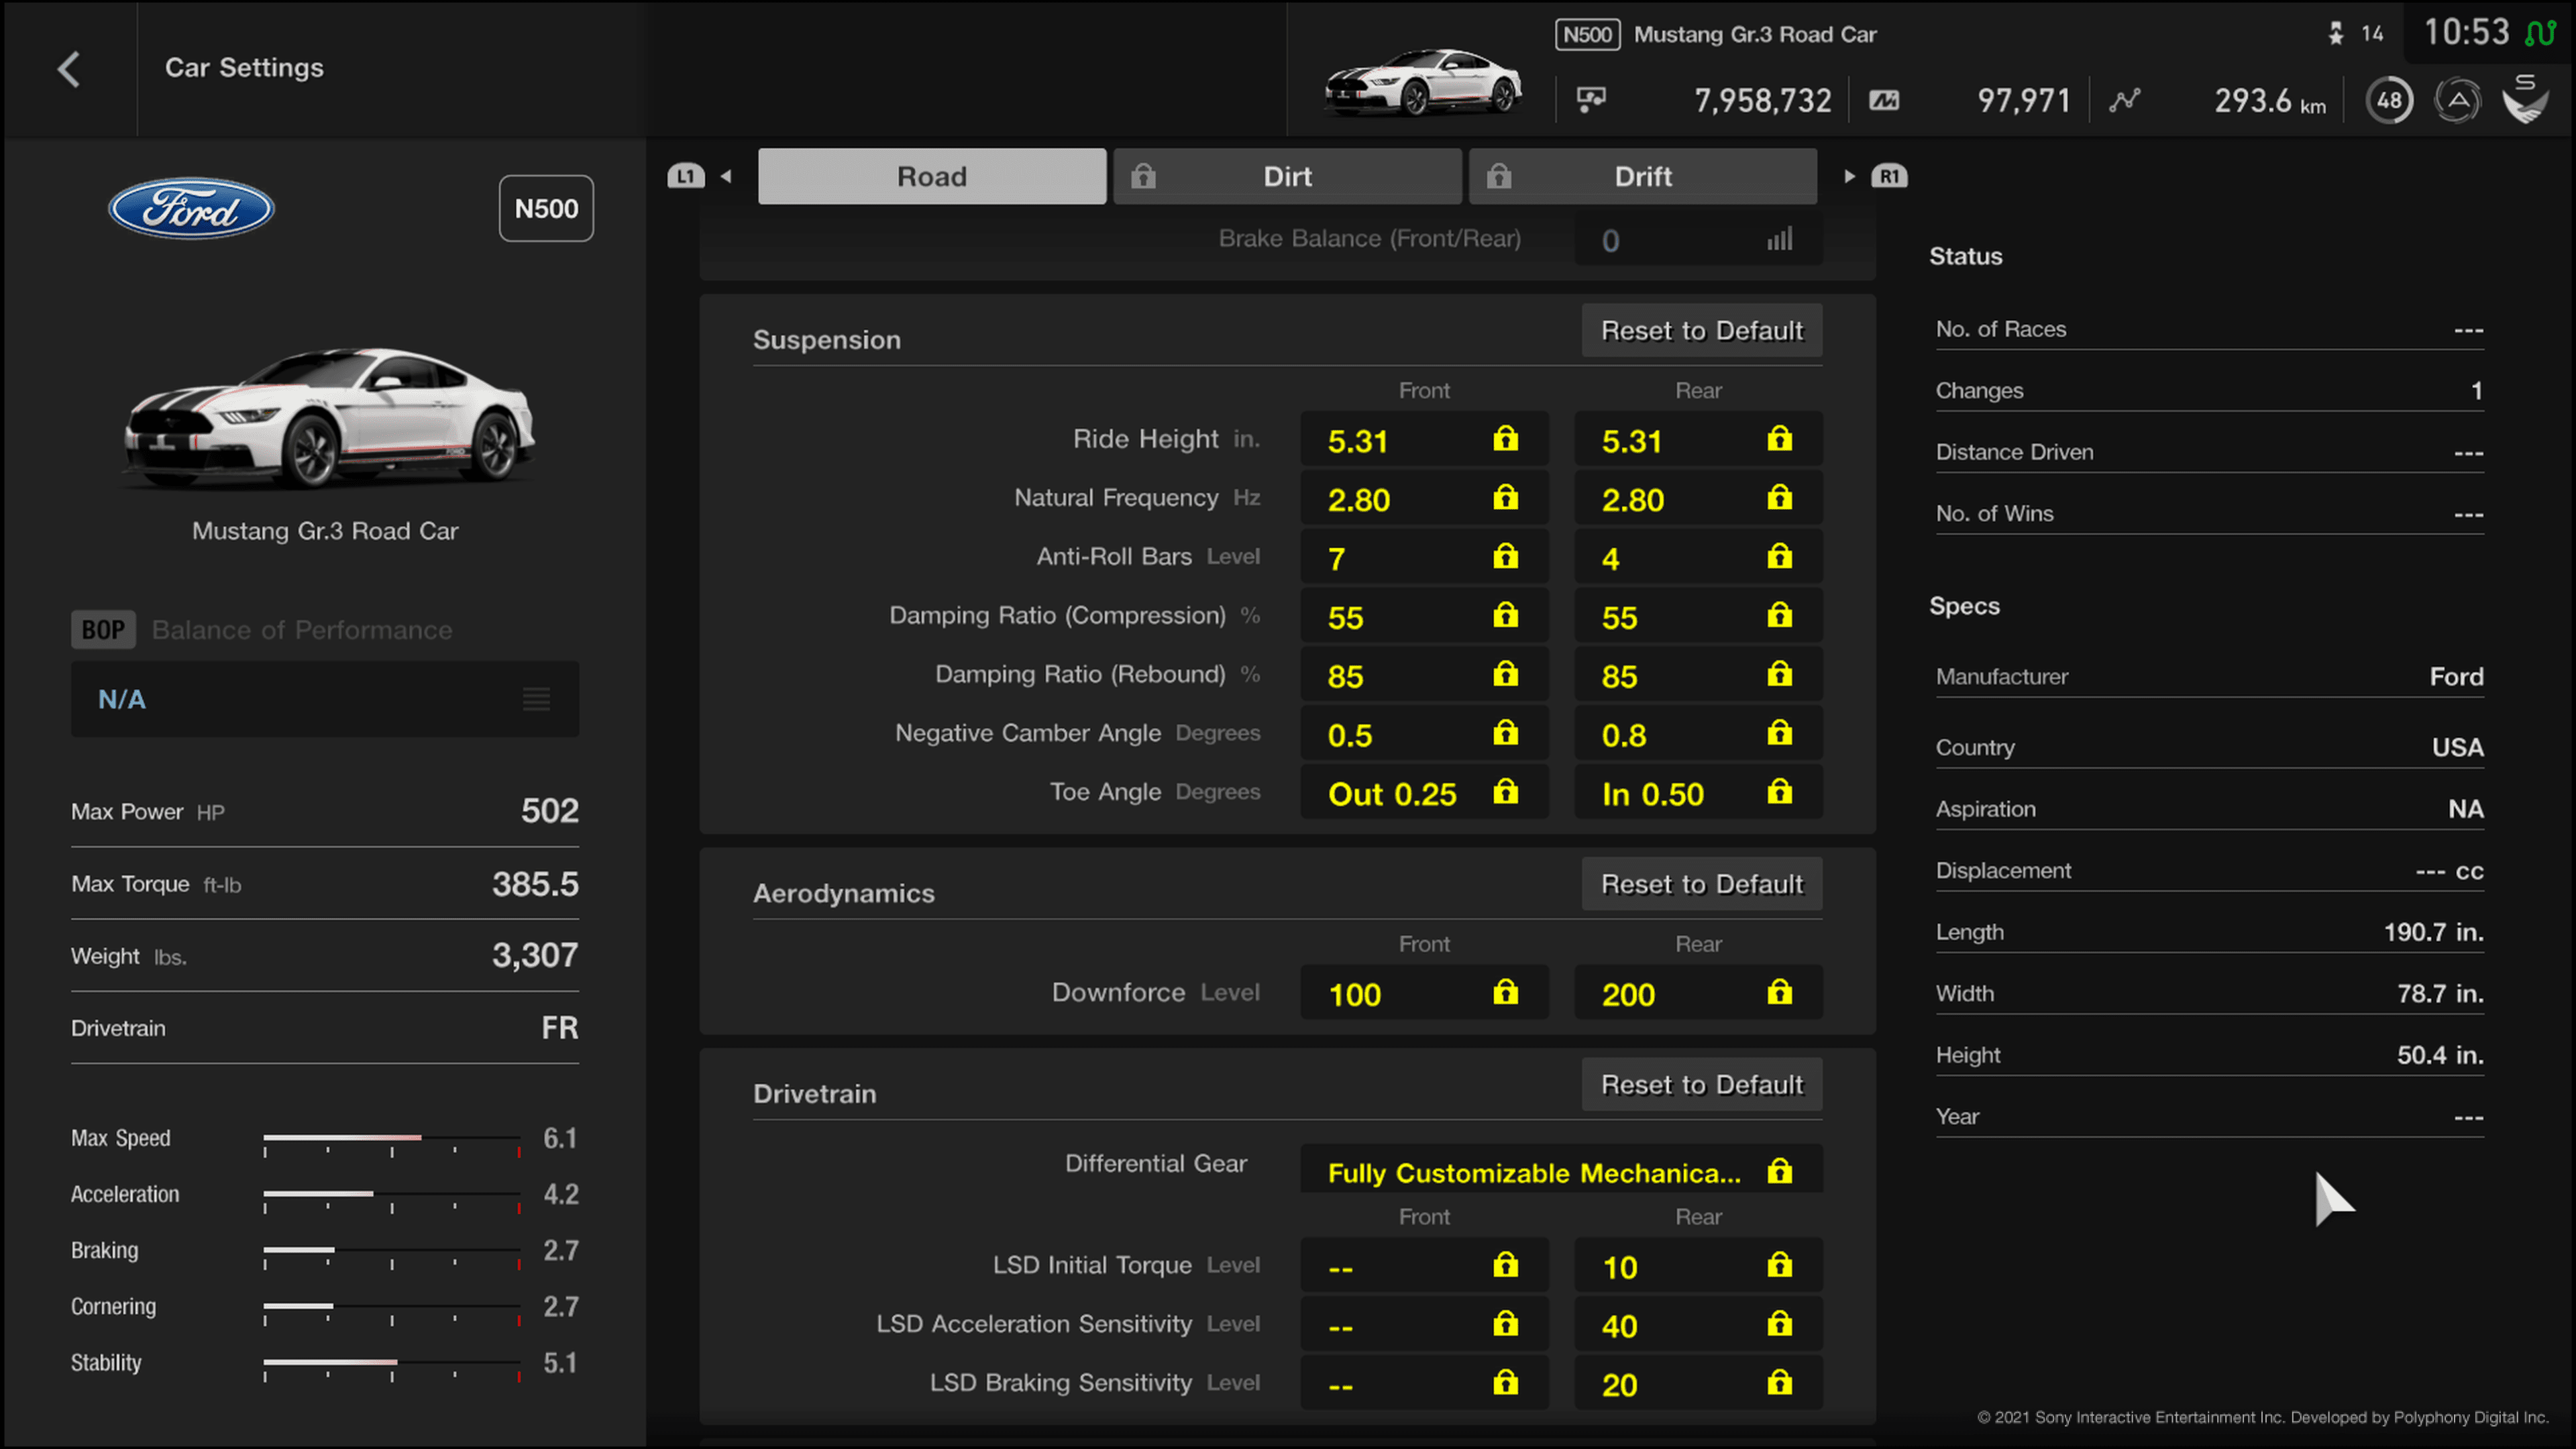This screenshot has width=2576, height=1449.
Task: Go back using the left chevron arrow
Action: coord(69,69)
